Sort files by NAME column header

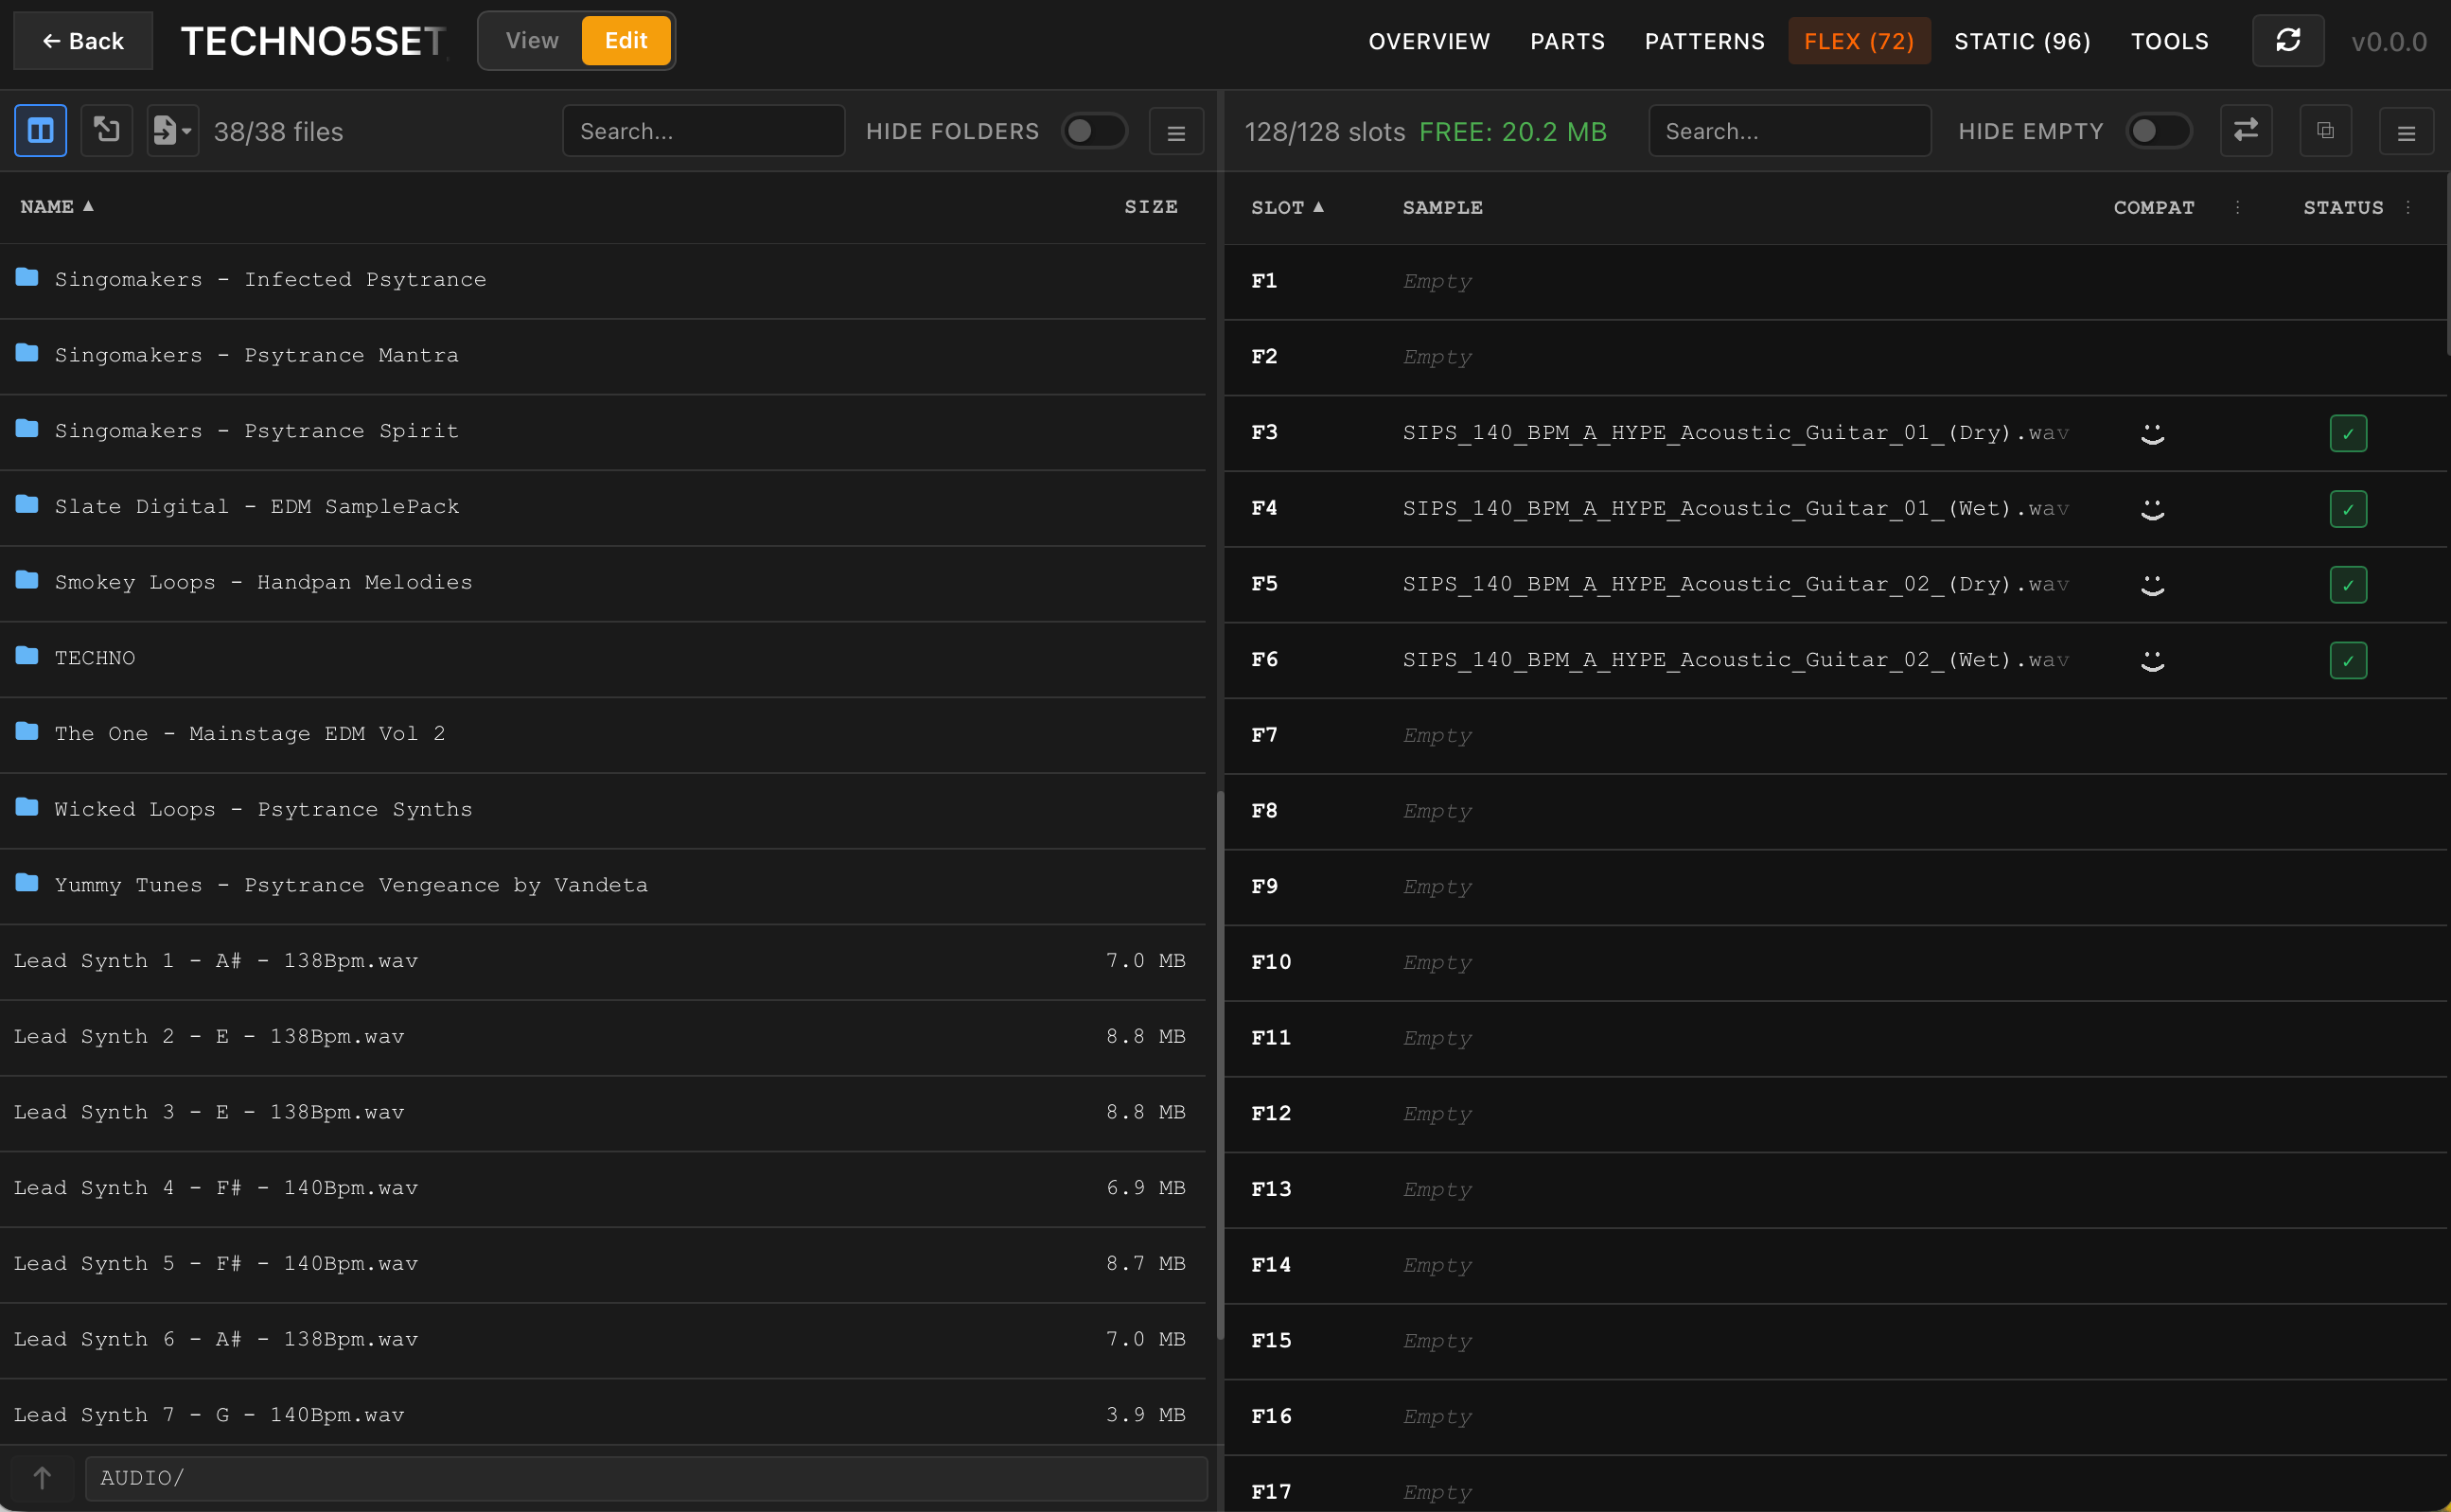click(57, 206)
